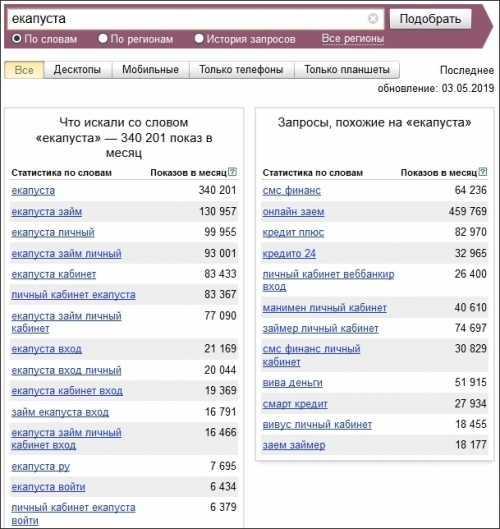
Task: Open the Все регионы region selector
Action: (x=353, y=38)
